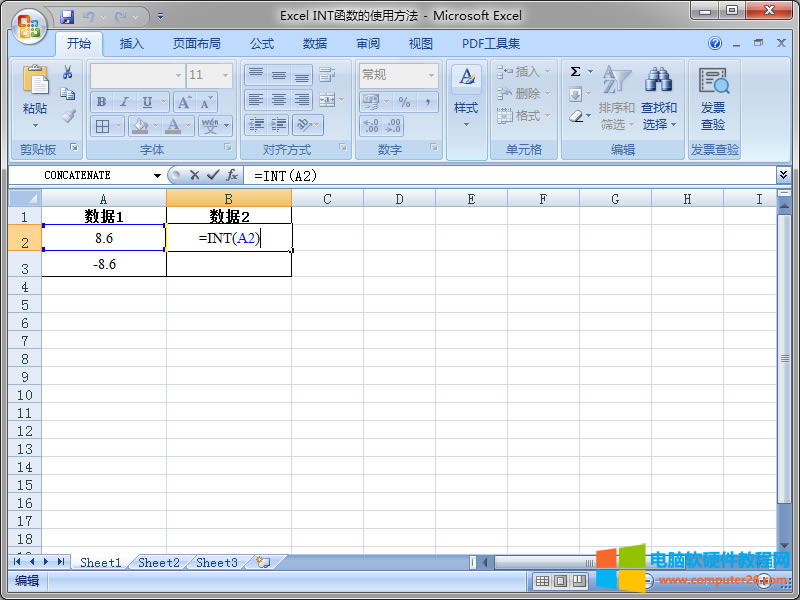Cancel formula entry with the X icon
Viewport: 800px width, 600px height.
(x=194, y=175)
